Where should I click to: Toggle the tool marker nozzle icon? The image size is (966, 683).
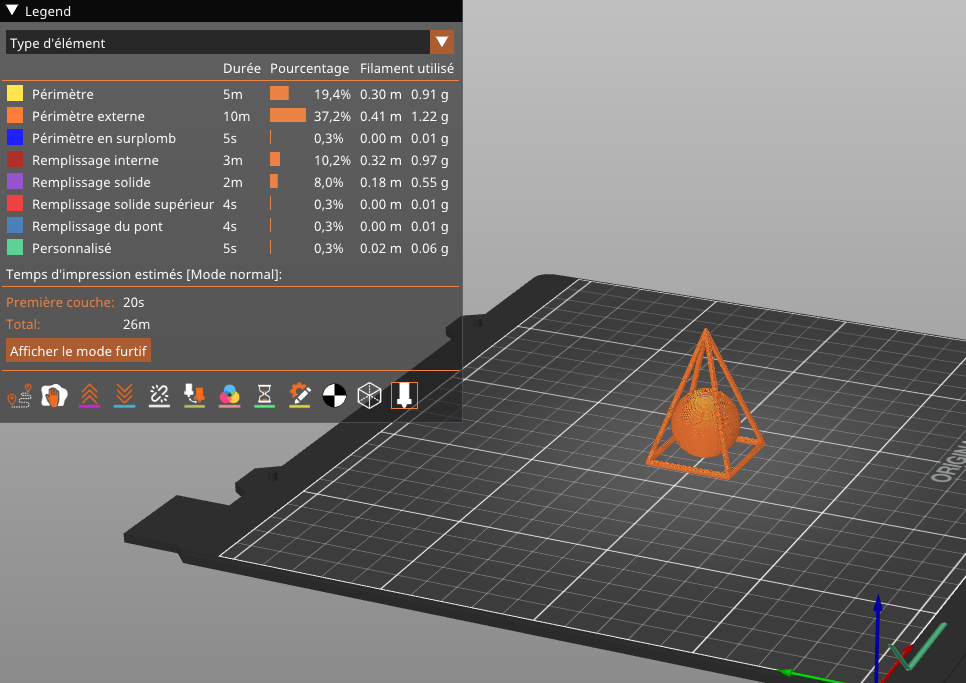pyautogui.click(x=404, y=396)
